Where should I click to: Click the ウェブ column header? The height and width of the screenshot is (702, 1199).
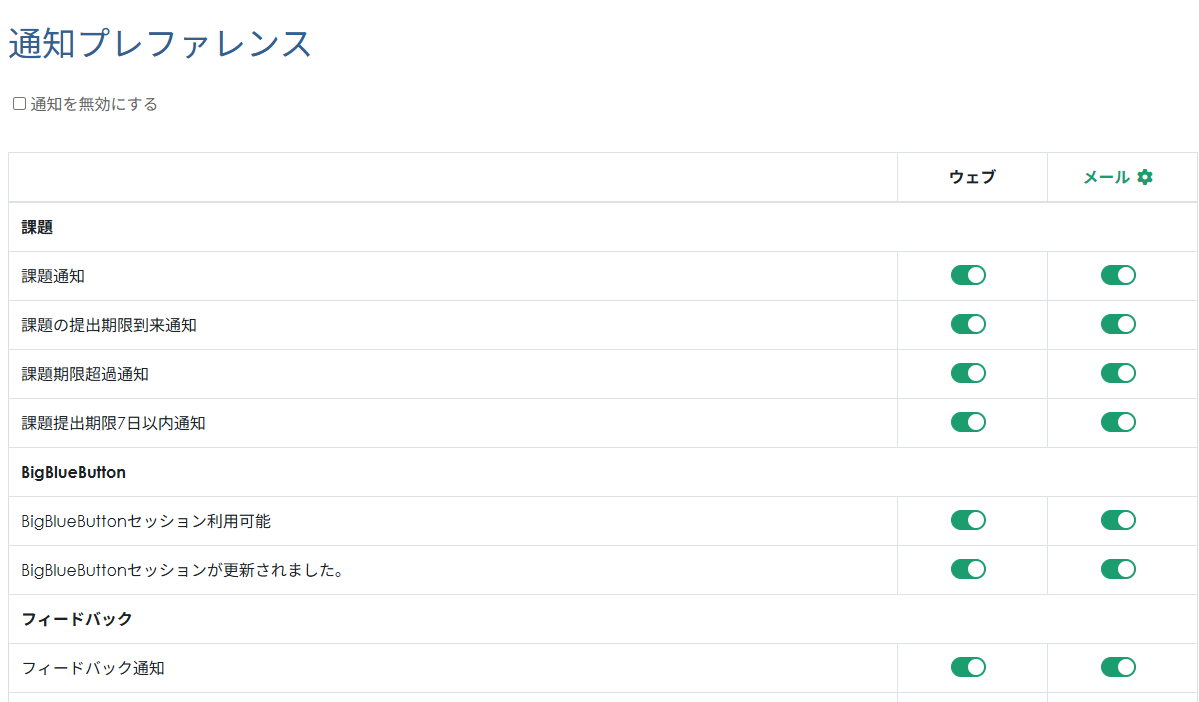[972, 177]
